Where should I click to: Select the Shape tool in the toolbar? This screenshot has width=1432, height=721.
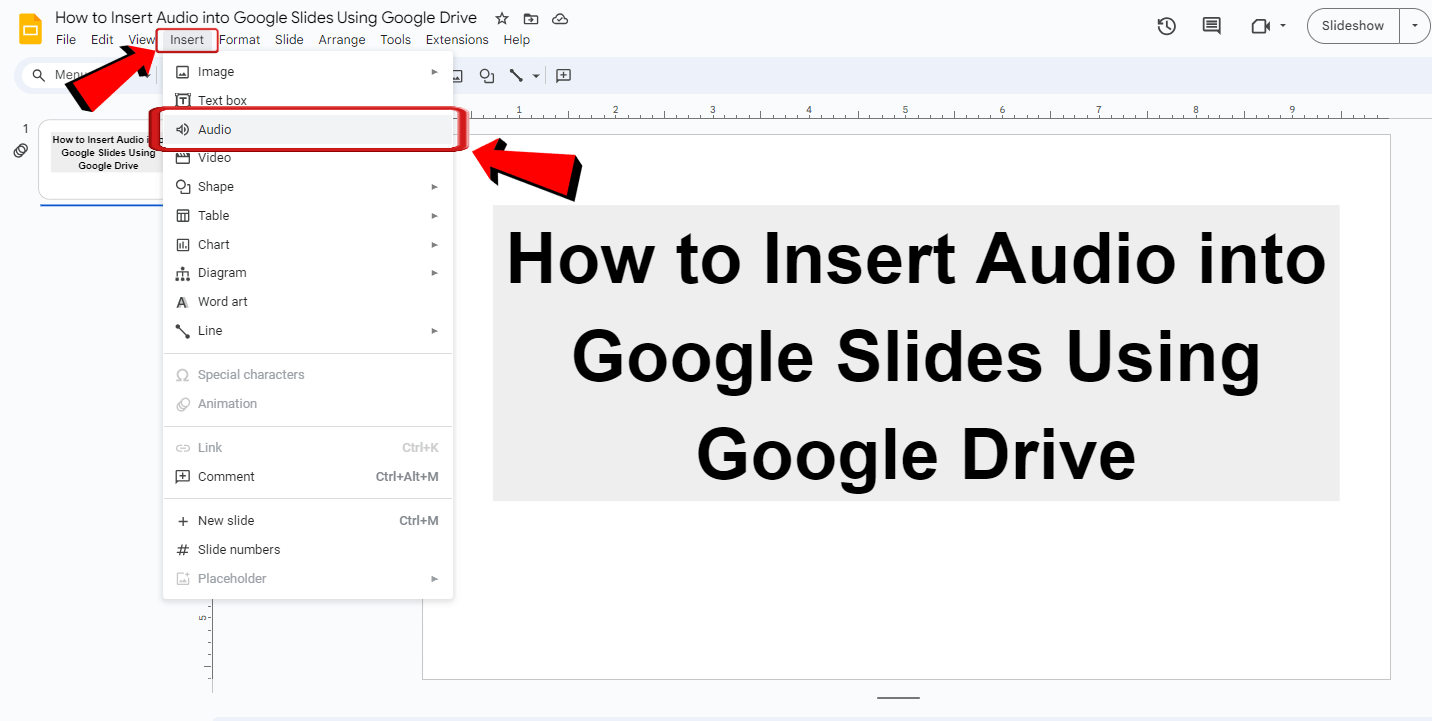(x=487, y=75)
